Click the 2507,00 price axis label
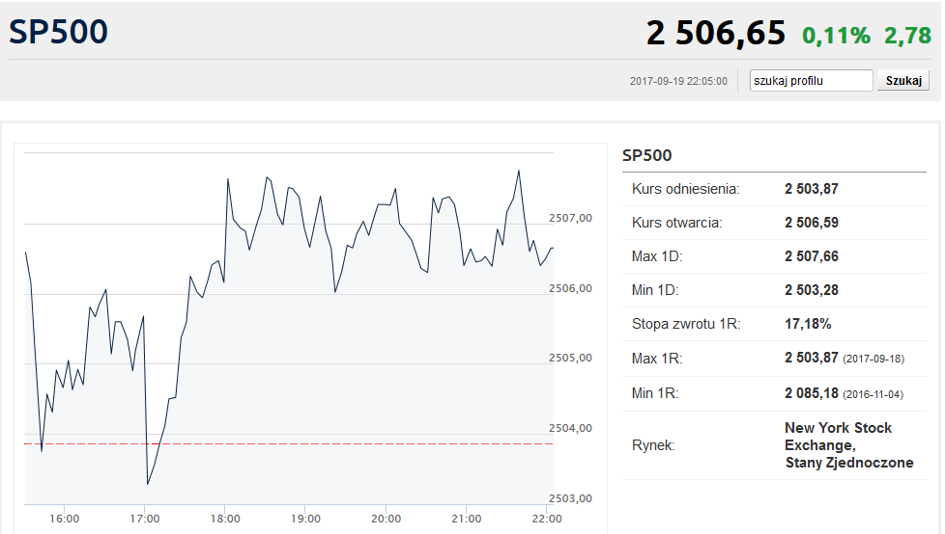 point(572,218)
